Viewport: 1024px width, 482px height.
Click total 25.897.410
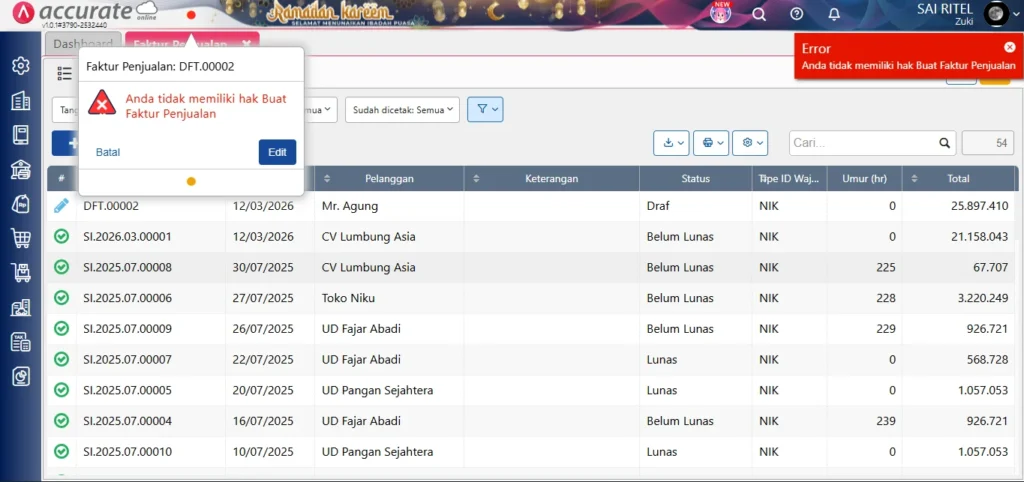pyautogui.click(x=979, y=206)
